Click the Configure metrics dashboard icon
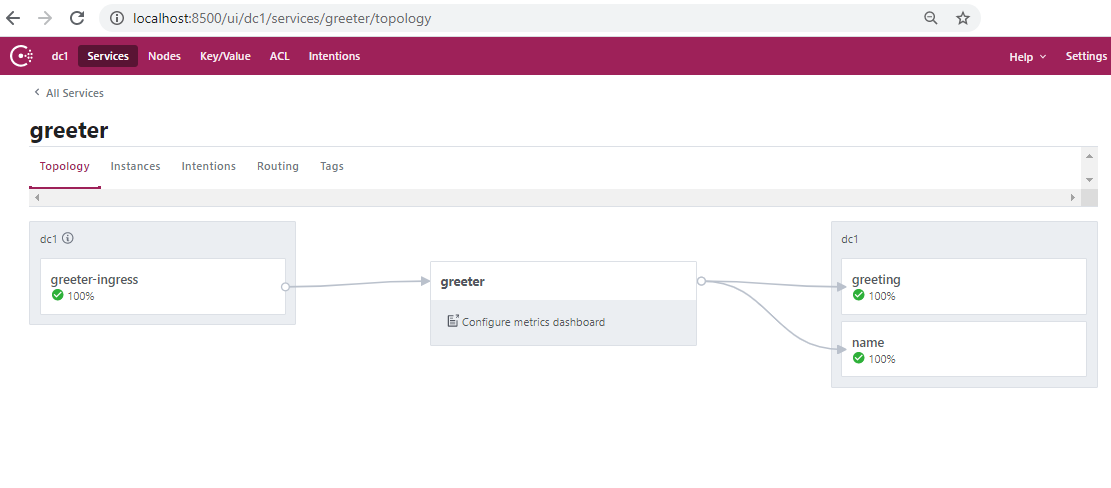The image size is (1111, 488). (x=453, y=321)
